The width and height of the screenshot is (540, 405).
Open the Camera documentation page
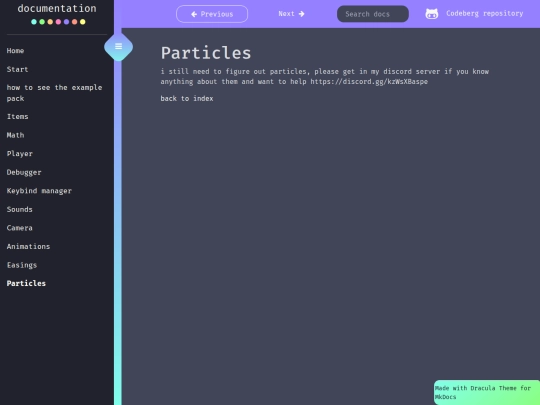click(20, 228)
